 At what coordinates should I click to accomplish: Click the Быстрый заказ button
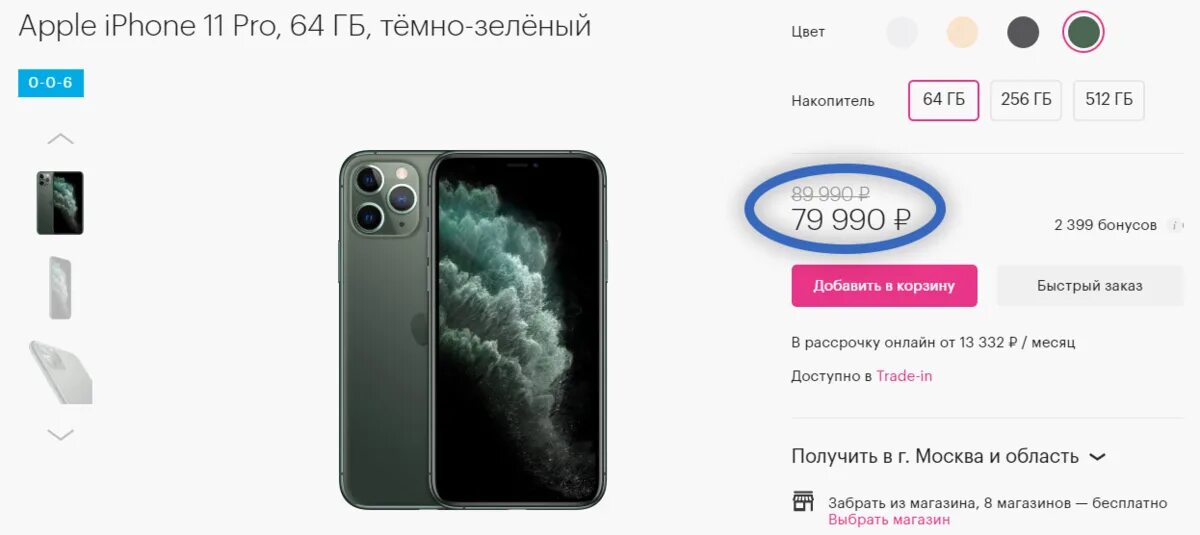[1090, 285]
